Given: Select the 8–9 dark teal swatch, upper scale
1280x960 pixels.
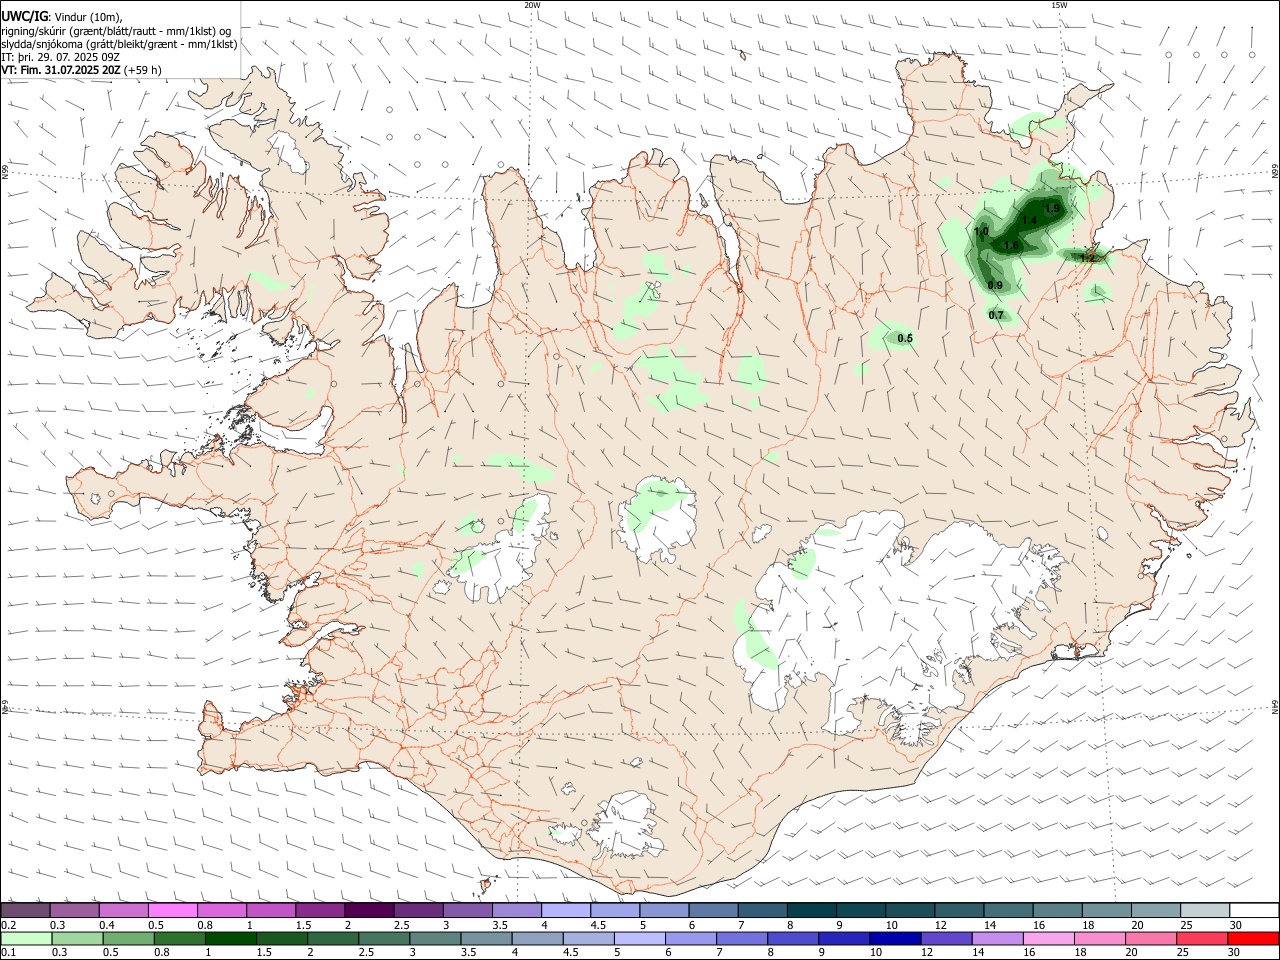Looking at the screenshot, I should tap(811, 911).
